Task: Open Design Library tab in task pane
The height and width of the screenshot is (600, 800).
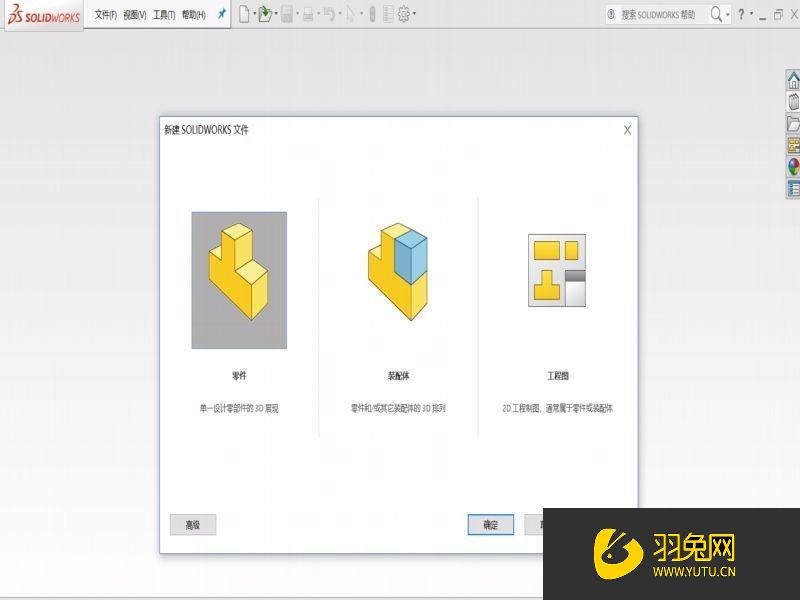Action: (793, 102)
